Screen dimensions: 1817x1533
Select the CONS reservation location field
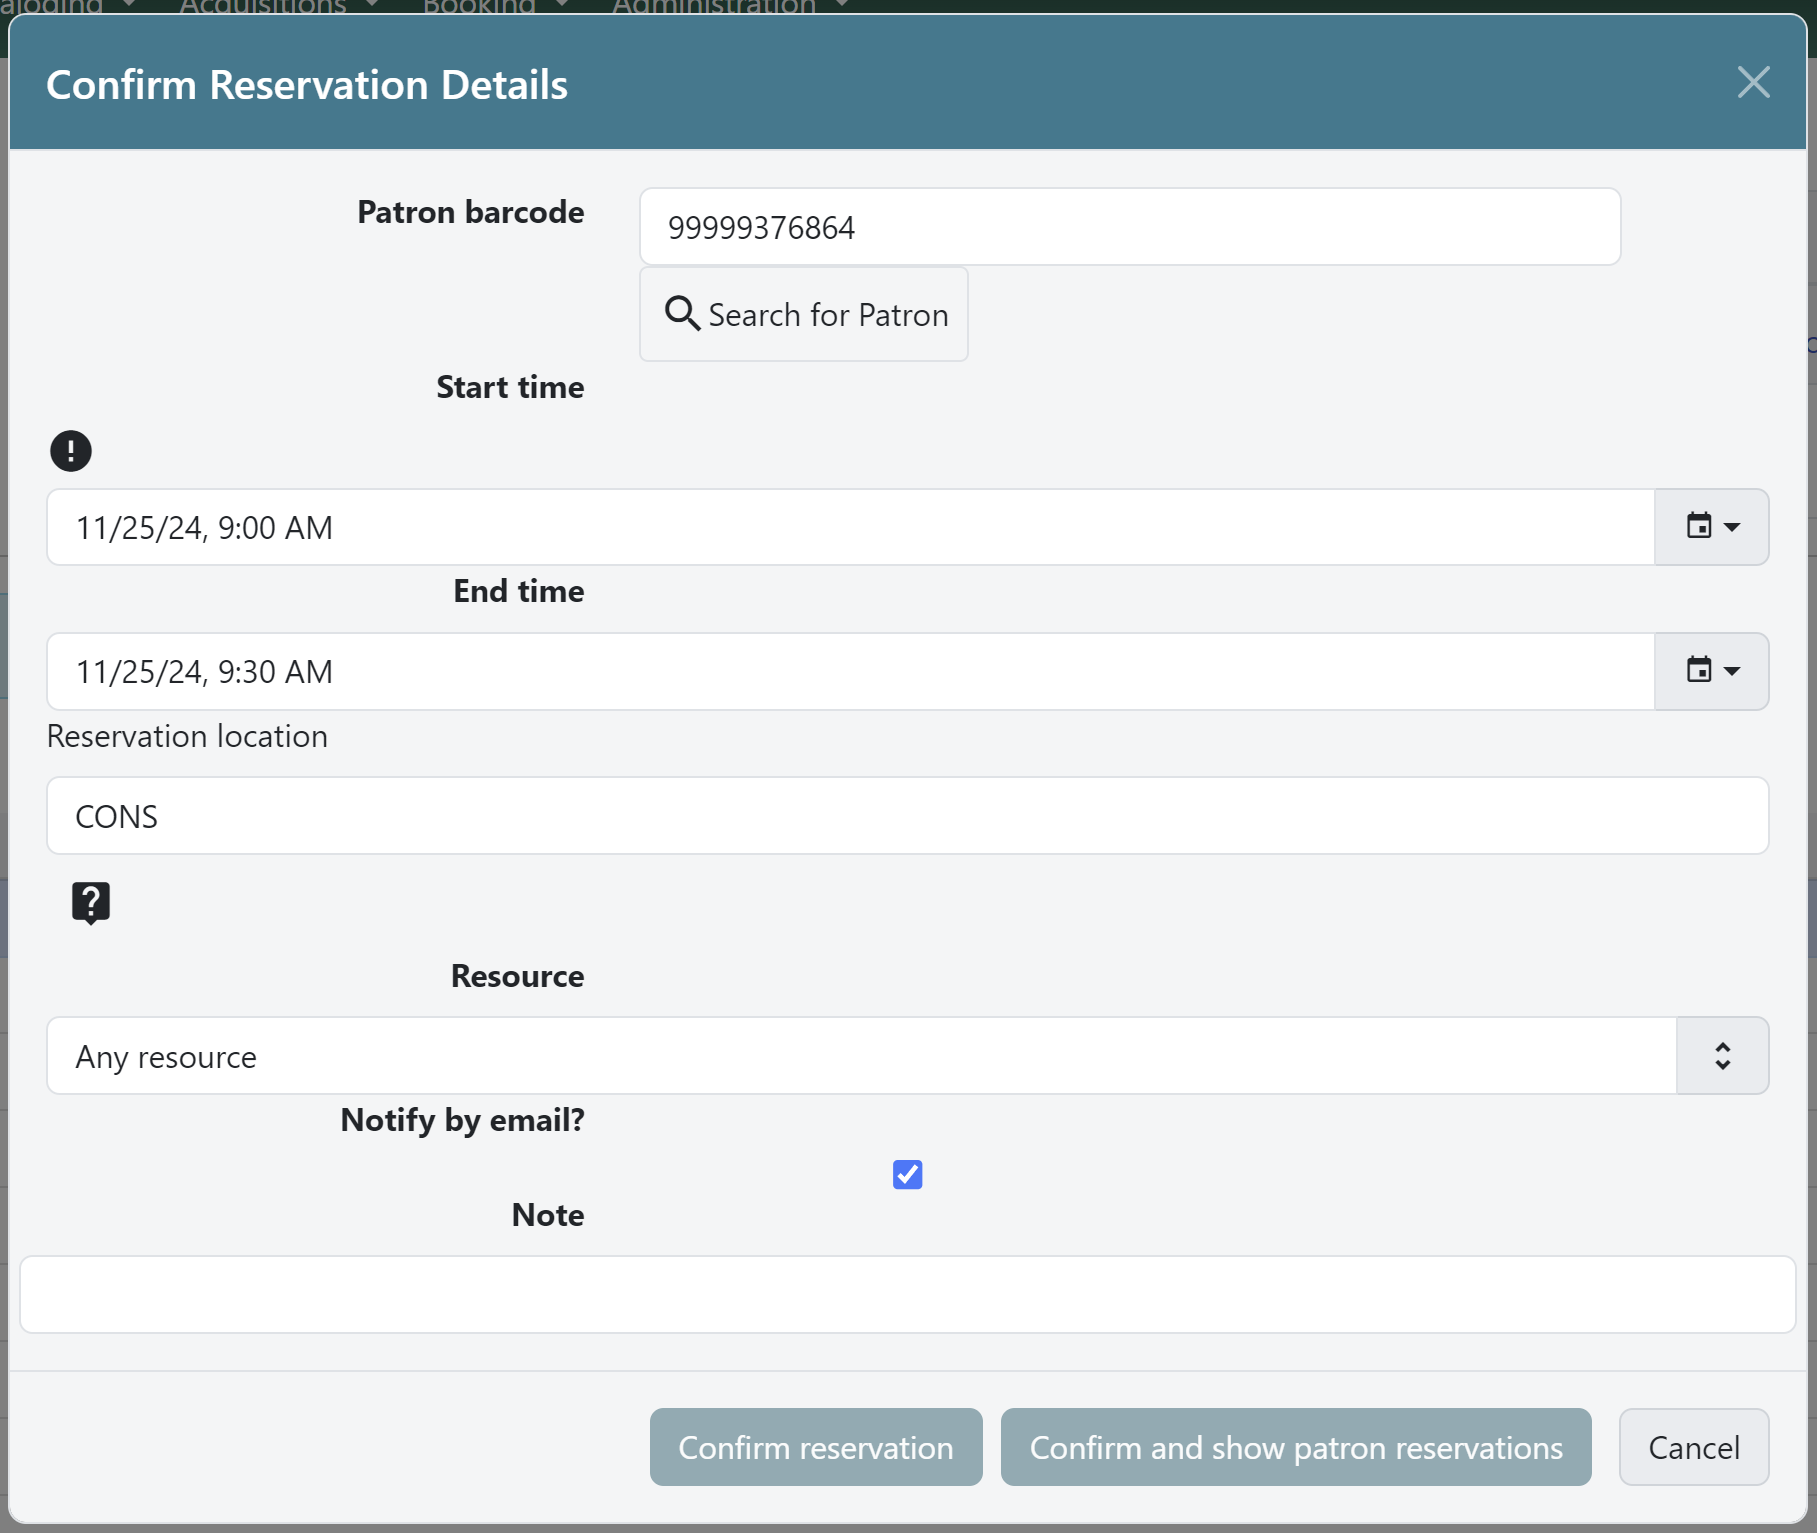pyautogui.click(x=908, y=815)
